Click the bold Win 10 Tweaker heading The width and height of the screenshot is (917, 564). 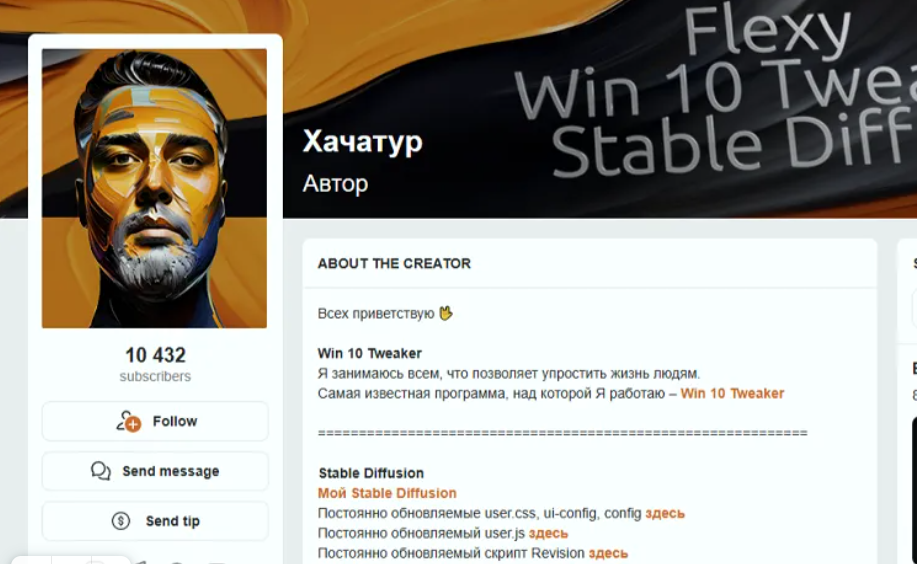tap(370, 353)
